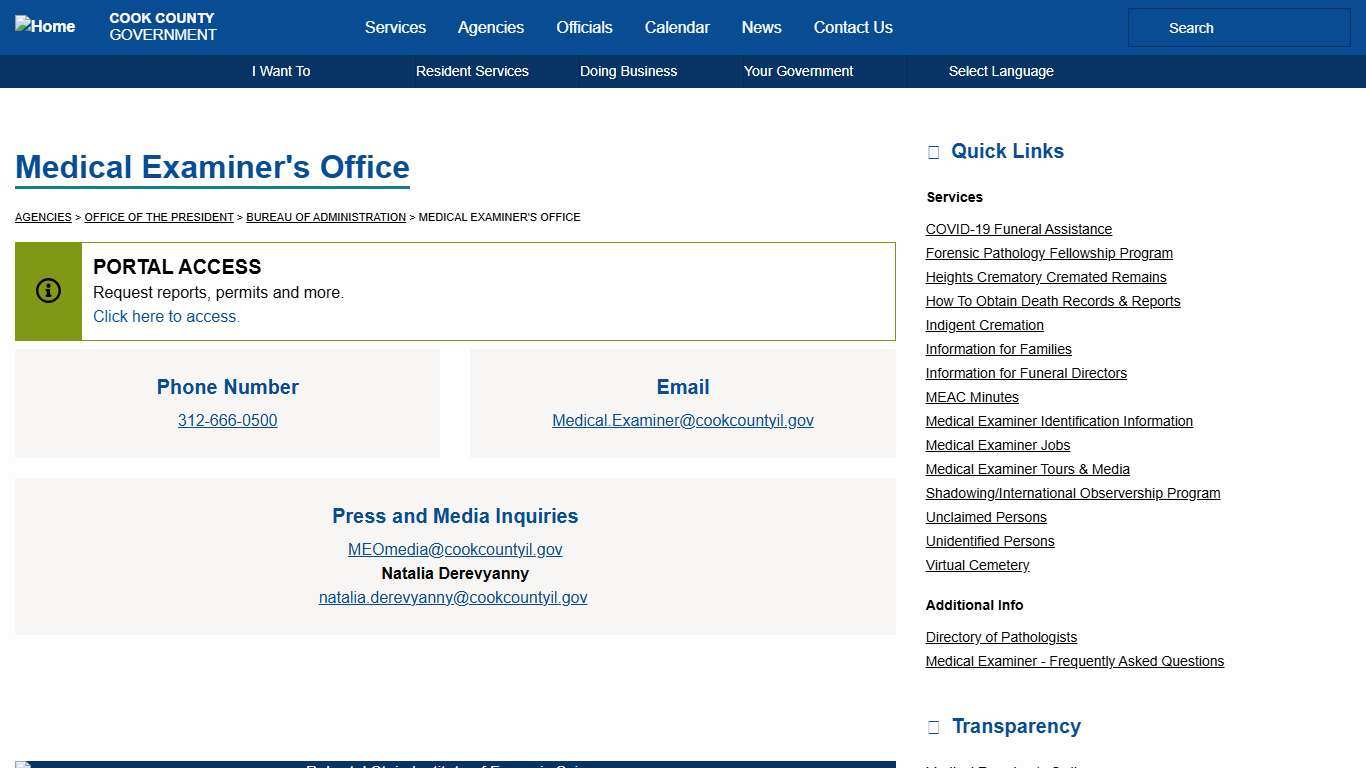Viewport: 1366px width, 768px height.
Task: Go to the Agencies menu item
Action: coord(490,27)
